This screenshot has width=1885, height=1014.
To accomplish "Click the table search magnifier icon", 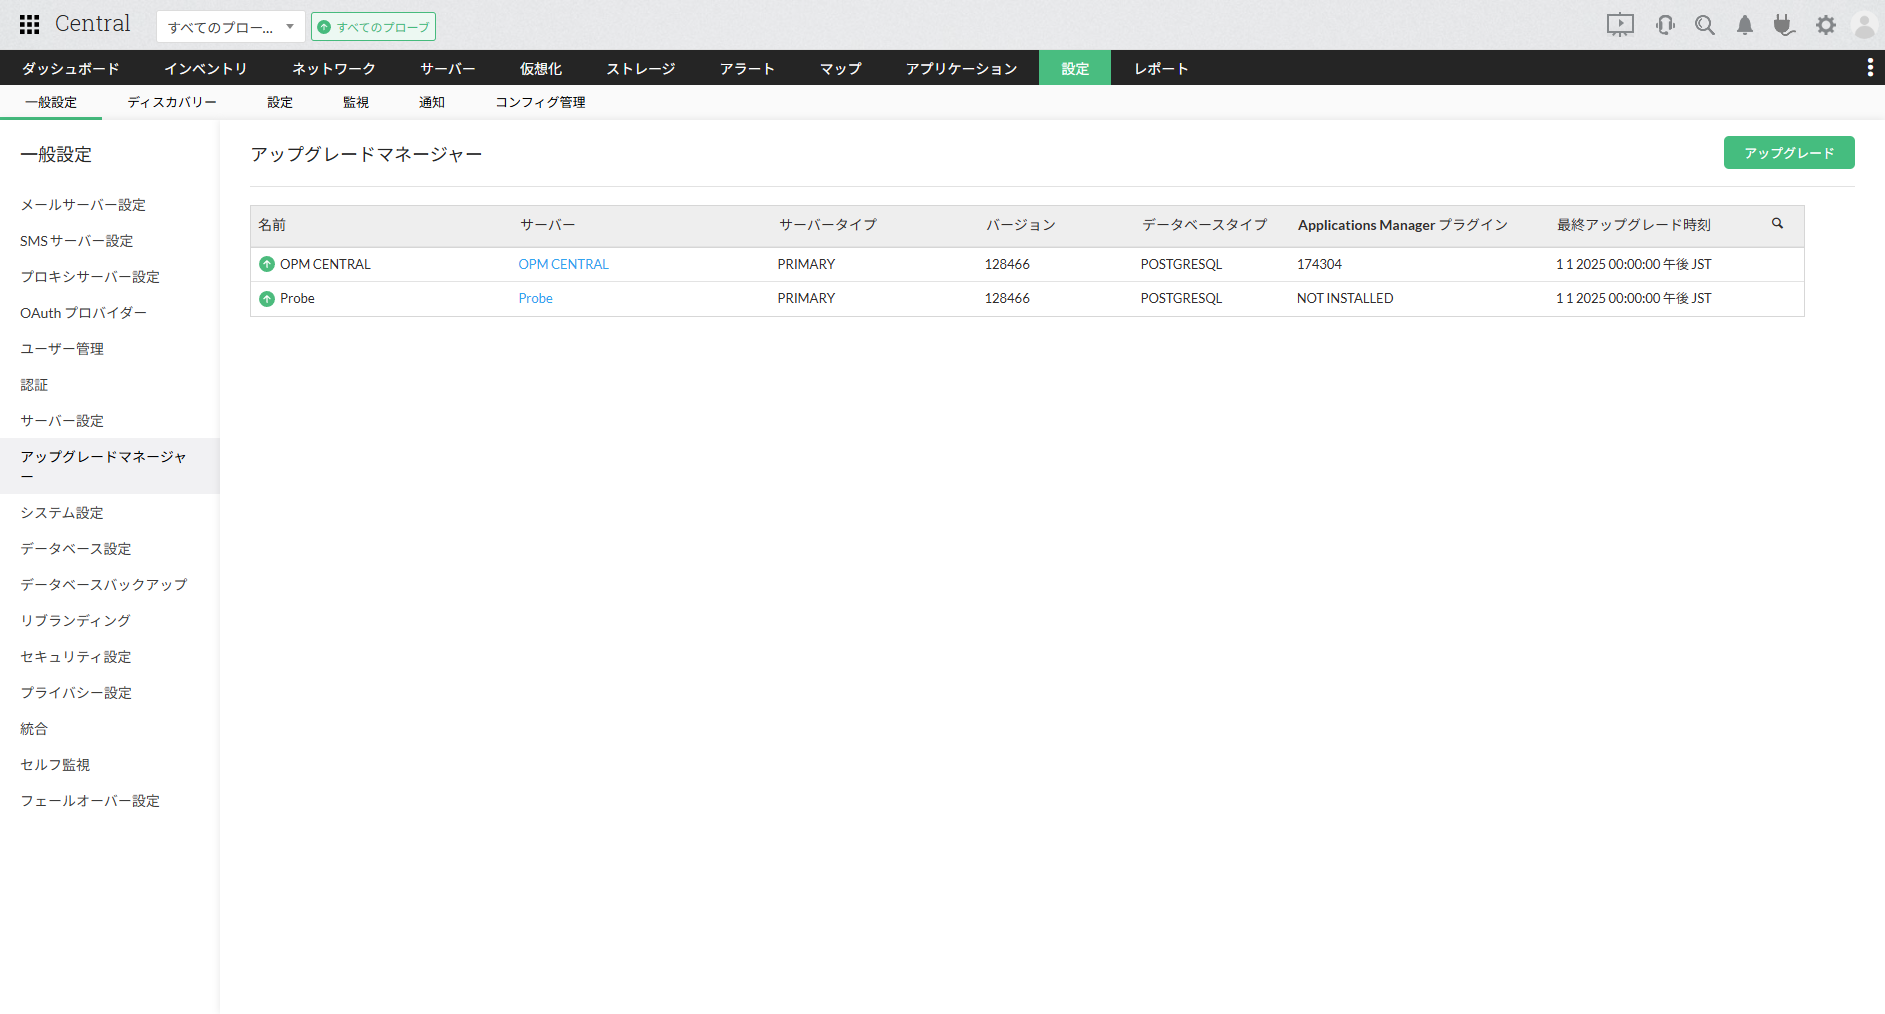I will pos(1777,223).
